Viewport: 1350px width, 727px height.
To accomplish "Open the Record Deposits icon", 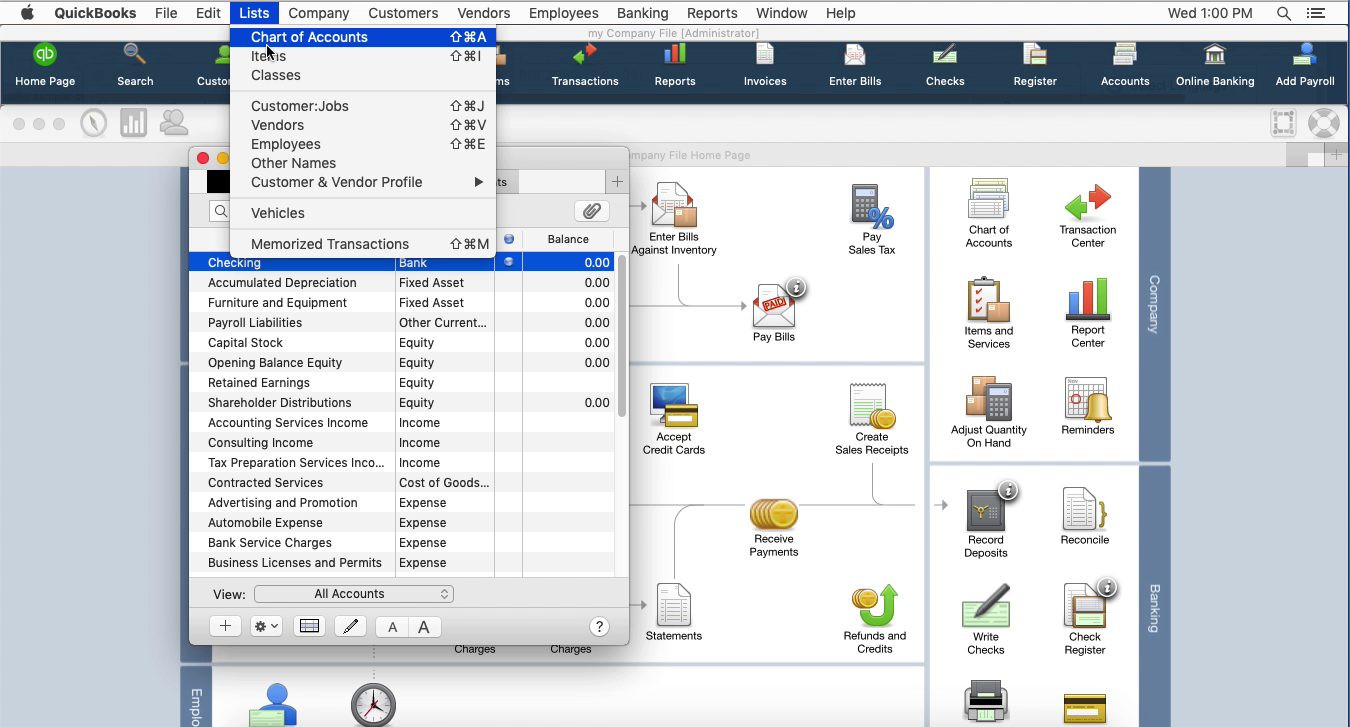I will pos(986,523).
